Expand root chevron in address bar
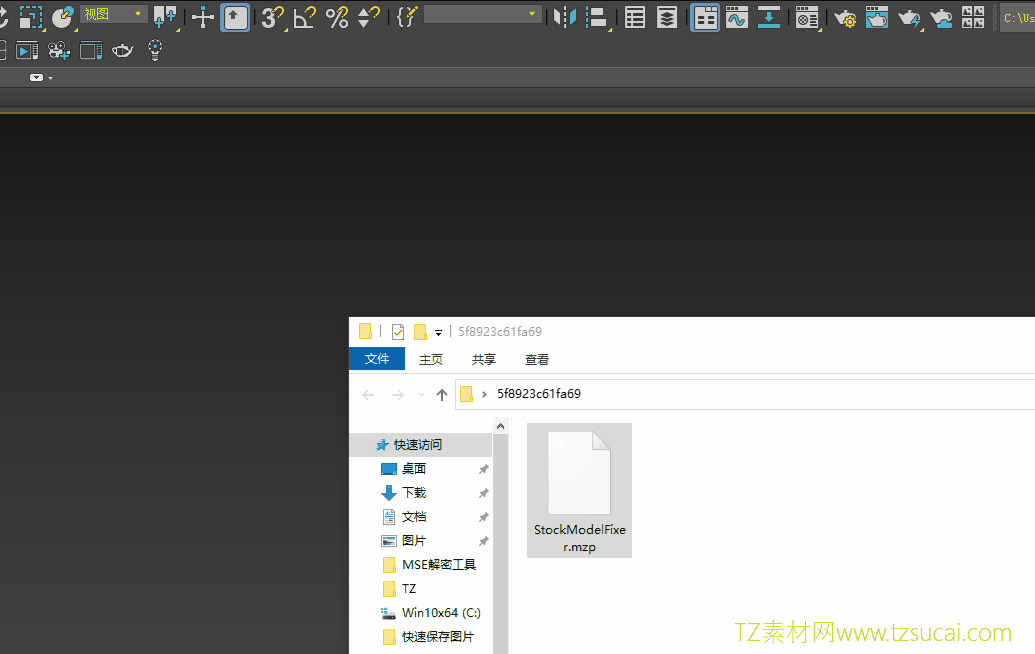This screenshot has height=654, width=1035. tap(484, 394)
